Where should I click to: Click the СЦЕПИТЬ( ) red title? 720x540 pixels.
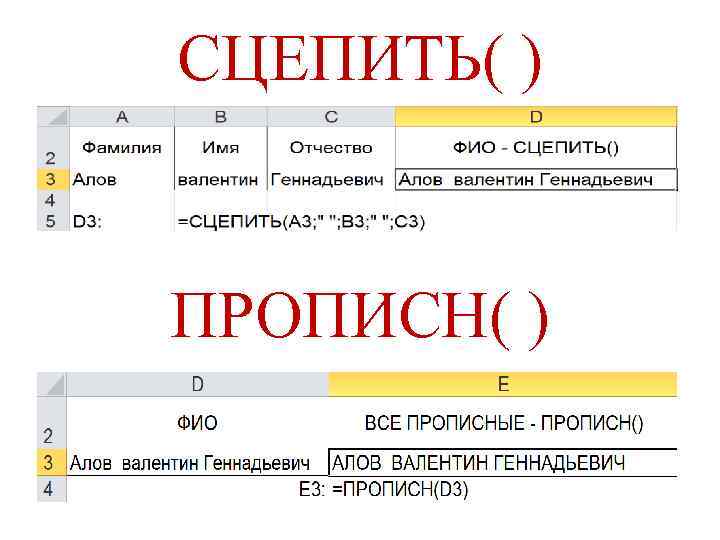pos(360,61)
